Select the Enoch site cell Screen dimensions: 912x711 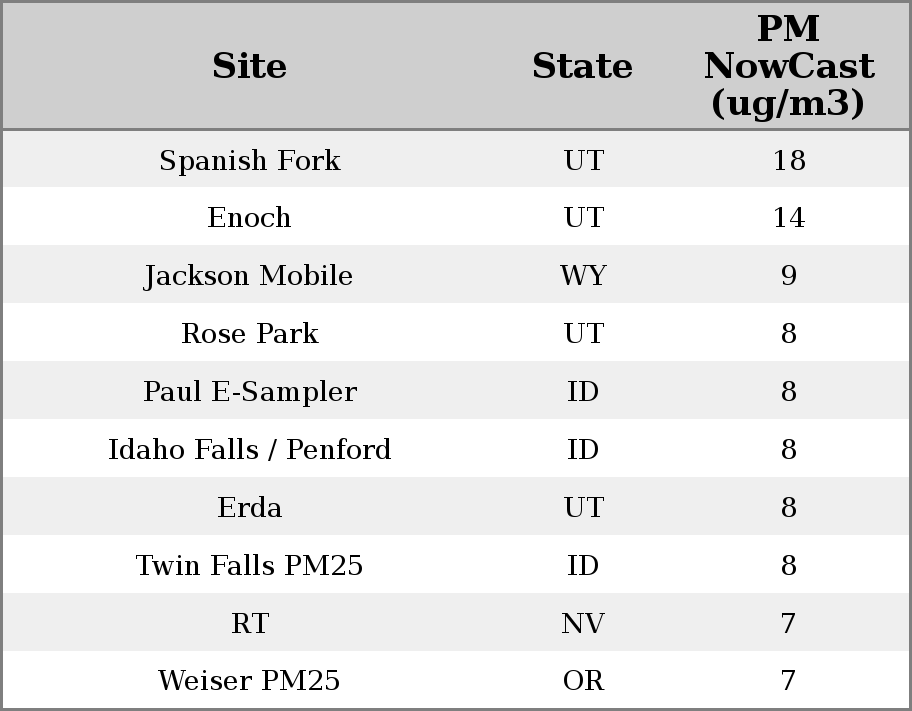click(249, 218)
